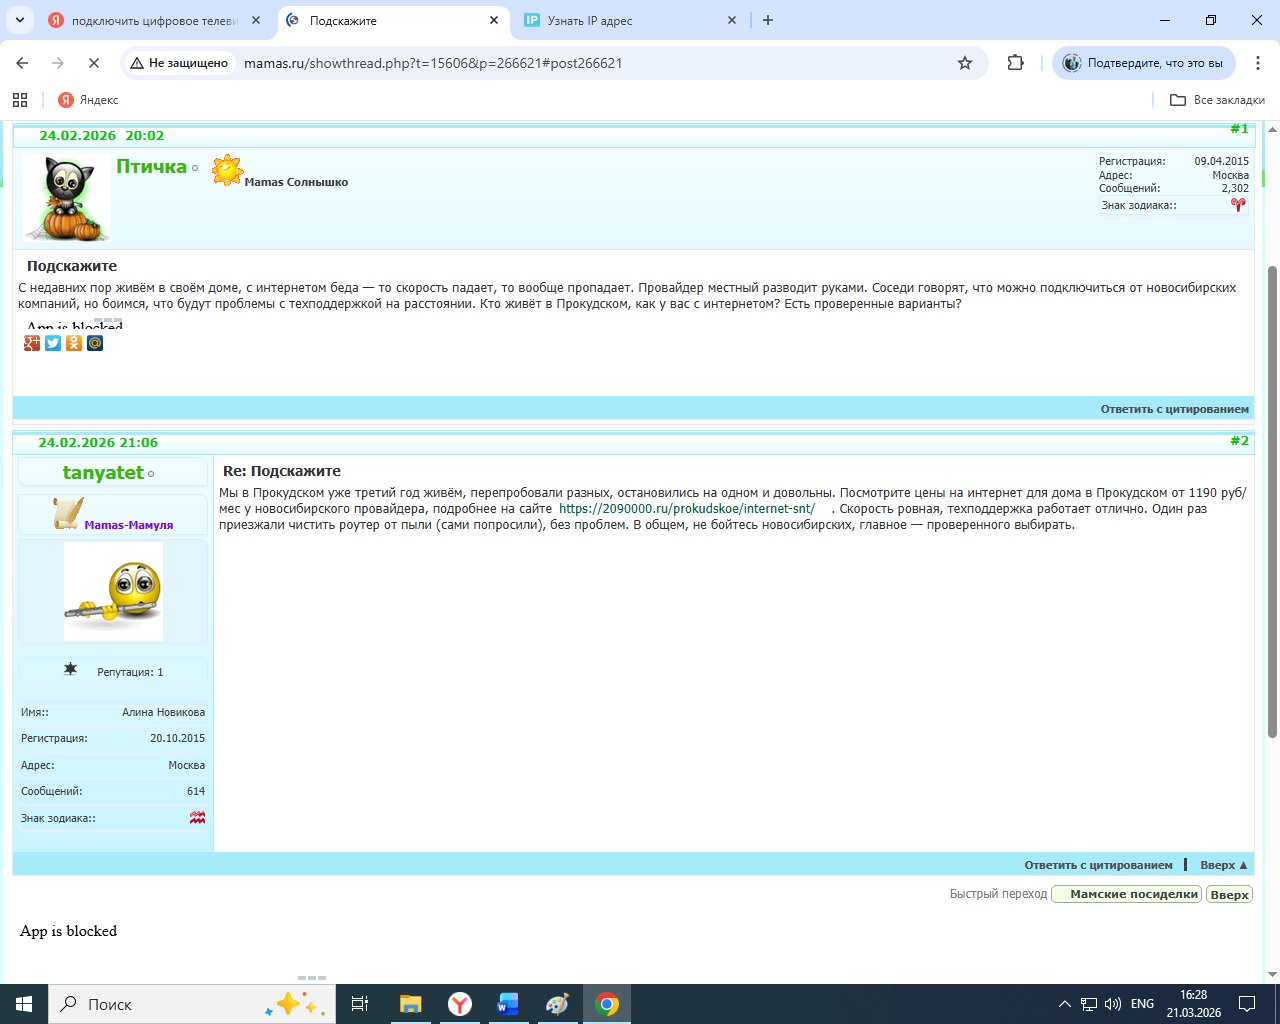The width and height of the screenshot is (1280, 1024).
Task: Open the Chrome extensions puzzle icon
Action: click(1016, 63)
